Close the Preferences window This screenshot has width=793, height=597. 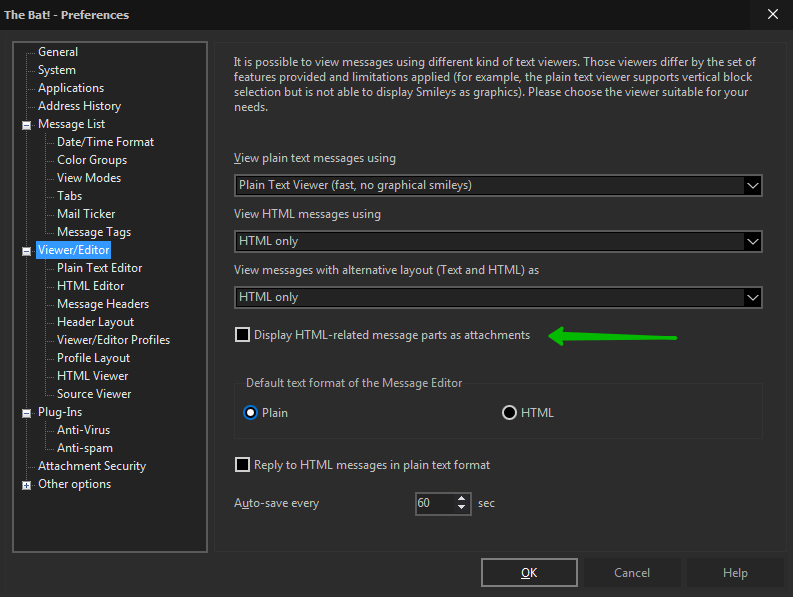(773, 14)
